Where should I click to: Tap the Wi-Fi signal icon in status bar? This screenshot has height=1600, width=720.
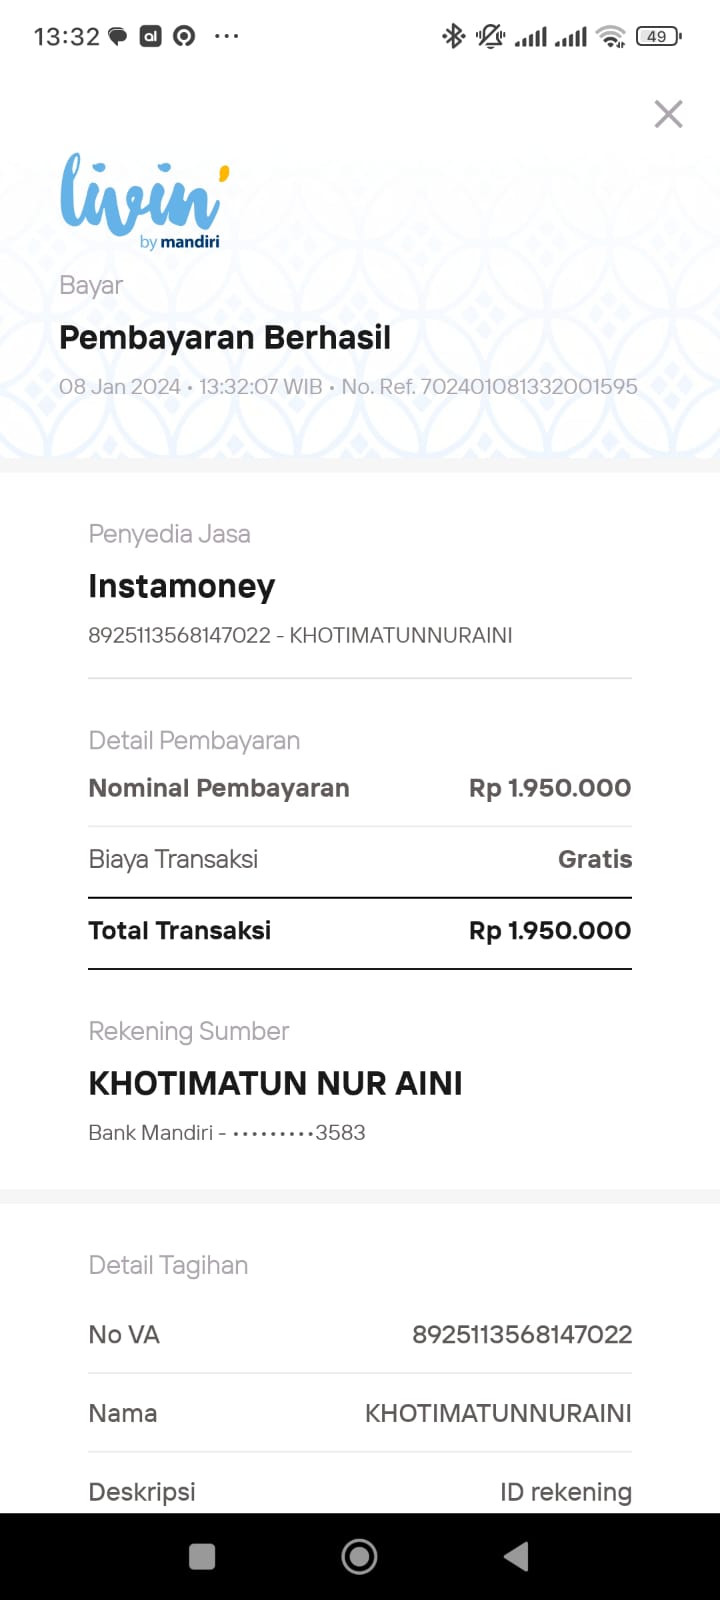tap(610, 36)
